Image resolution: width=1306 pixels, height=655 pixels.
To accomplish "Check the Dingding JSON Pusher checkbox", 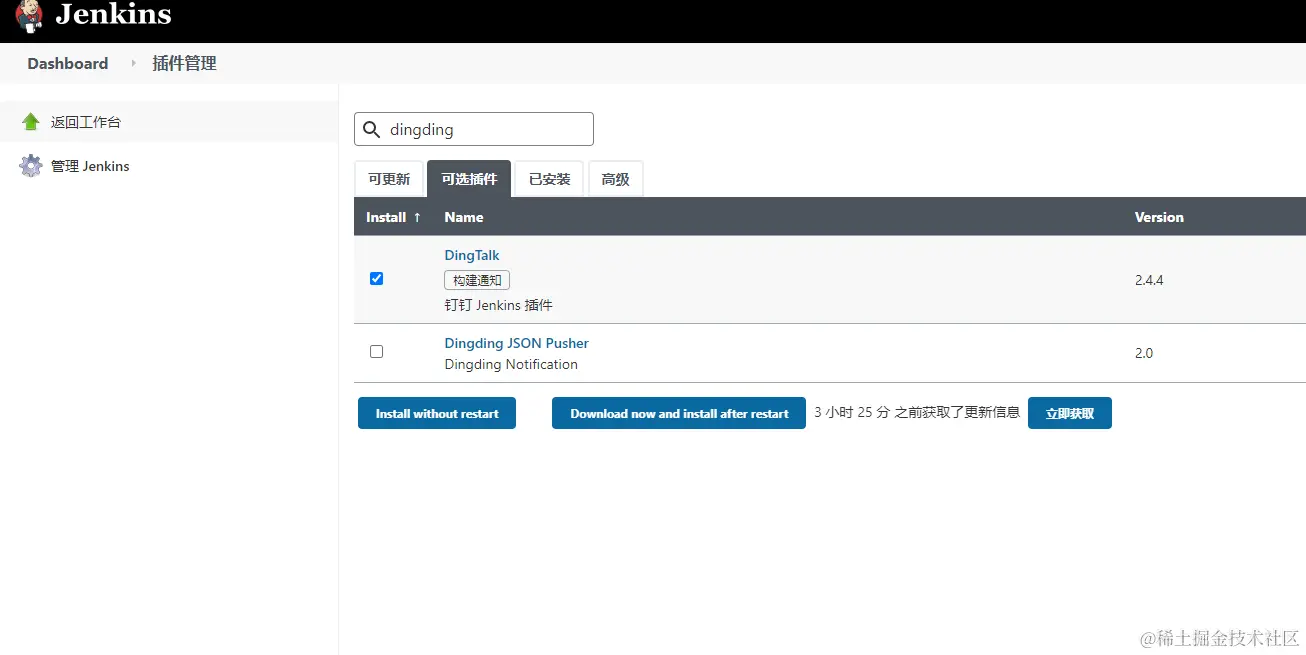I will (x=376, y=351).
